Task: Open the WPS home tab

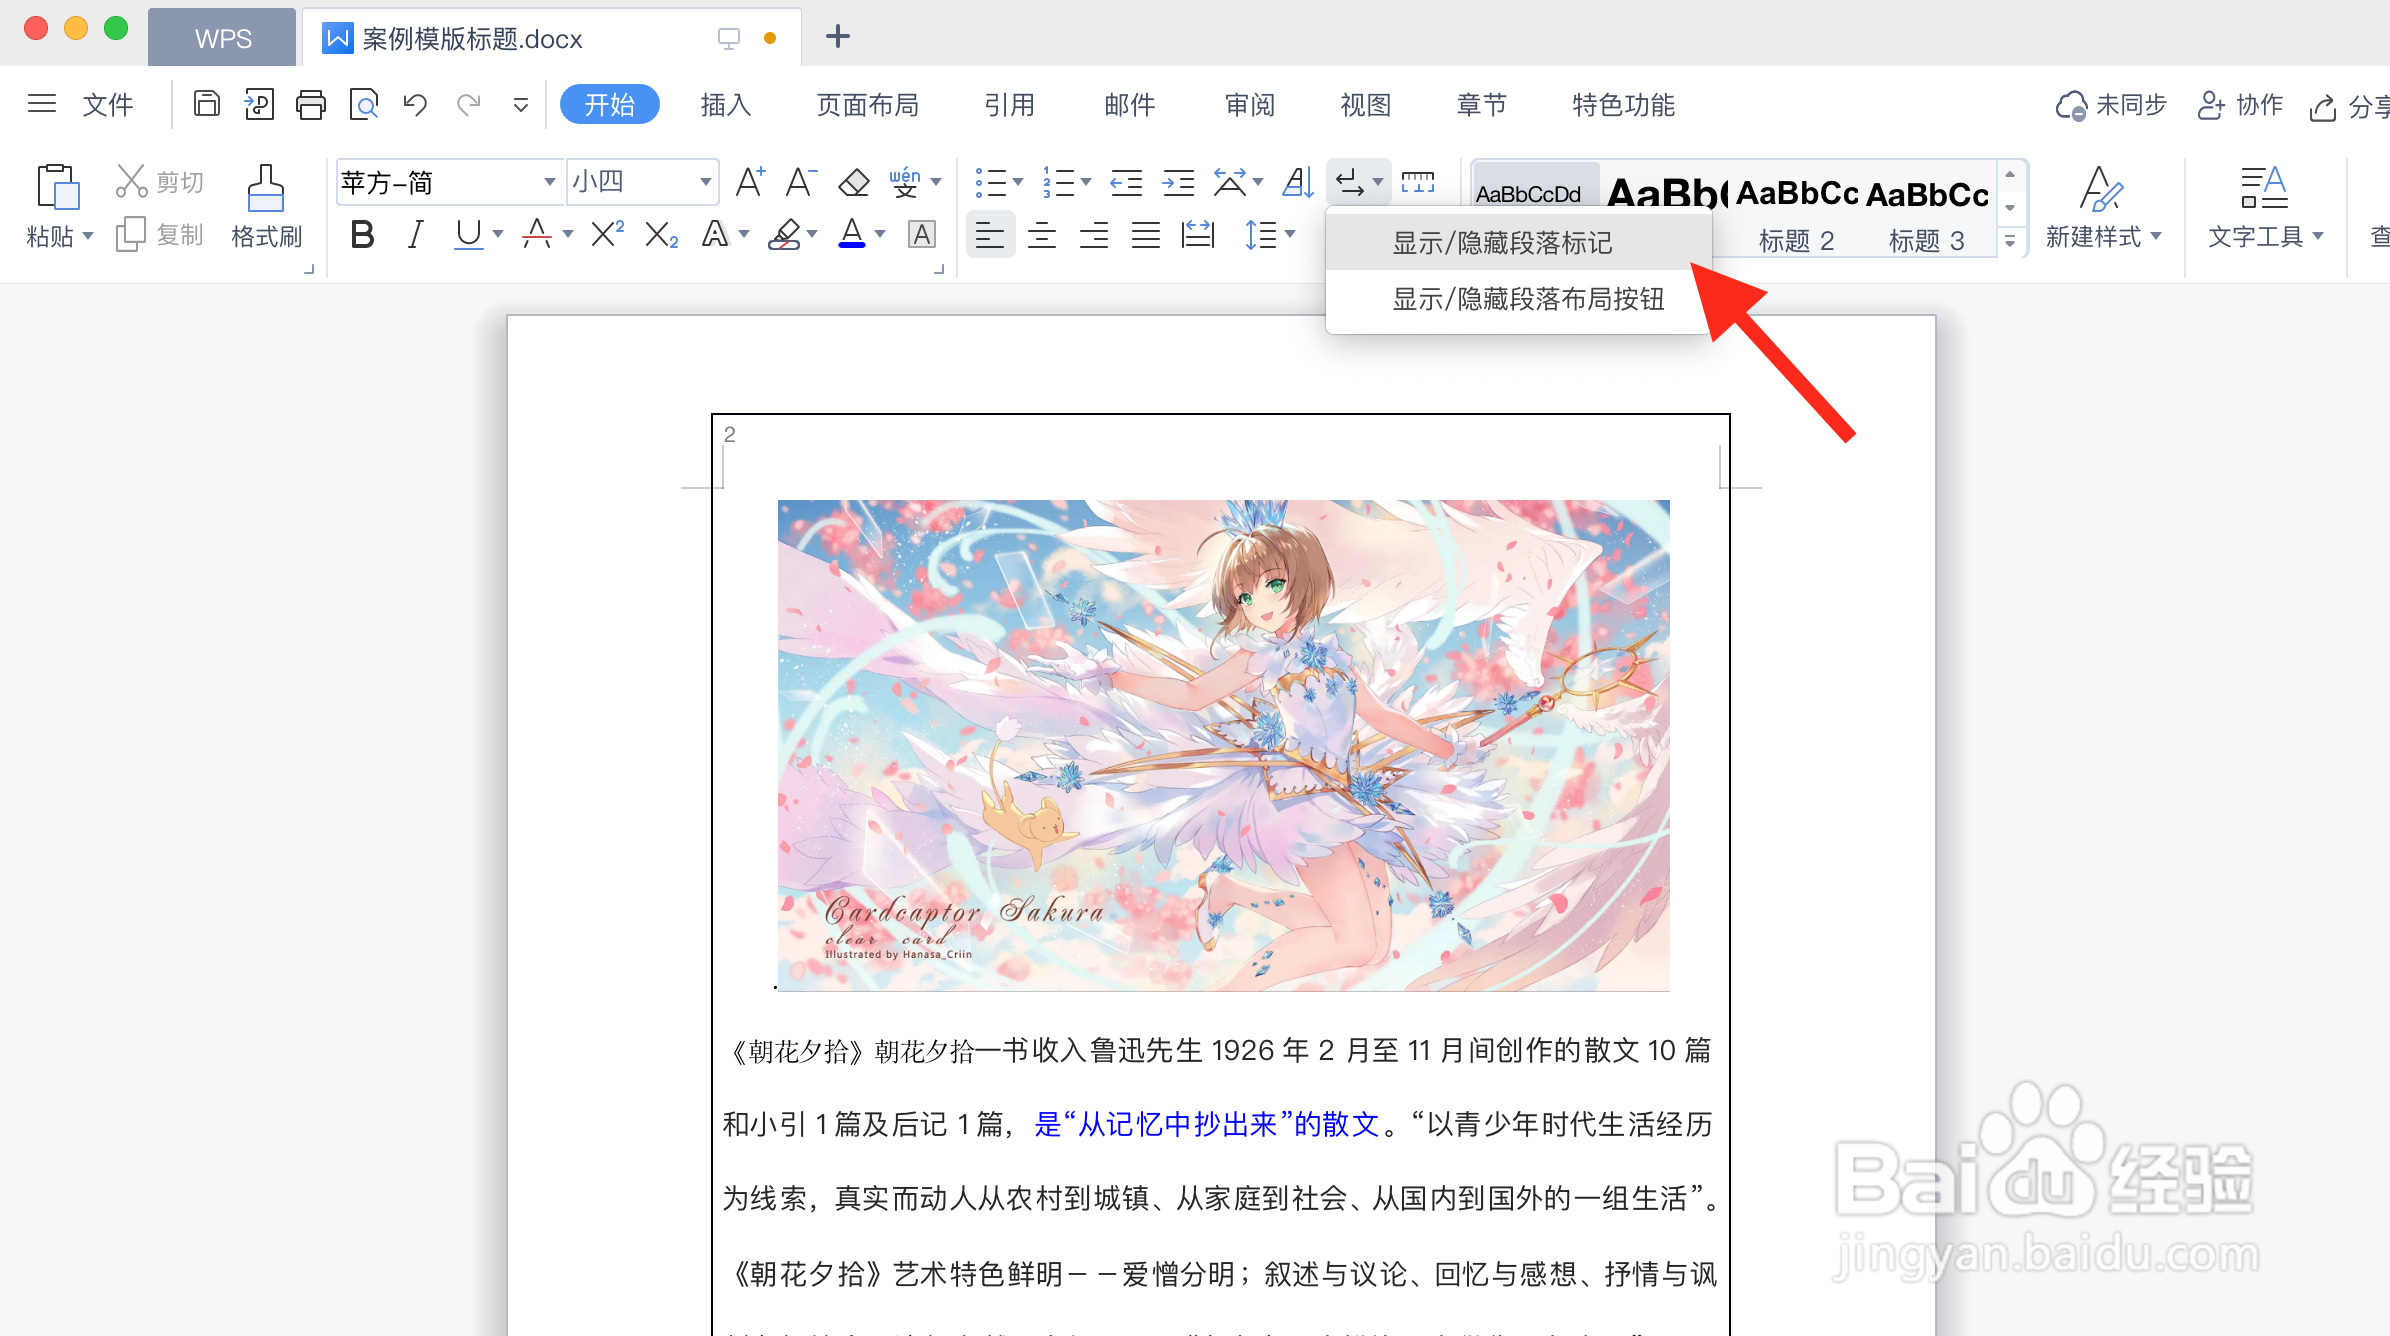Action: click(x=222, y=38)
